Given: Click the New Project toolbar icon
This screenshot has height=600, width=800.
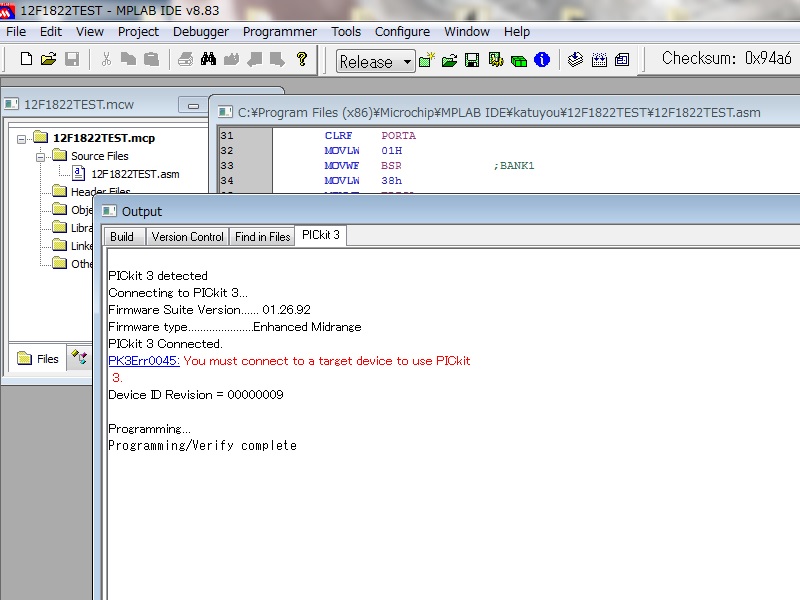Looking at the screenshot, I should tap(427, 61).
